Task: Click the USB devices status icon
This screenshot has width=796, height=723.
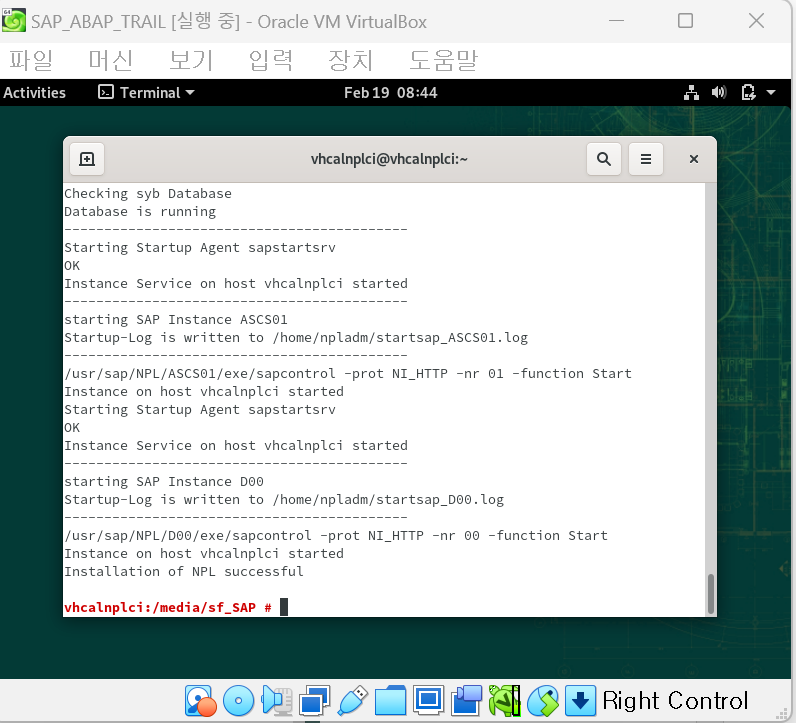Action: click(352, 701)
